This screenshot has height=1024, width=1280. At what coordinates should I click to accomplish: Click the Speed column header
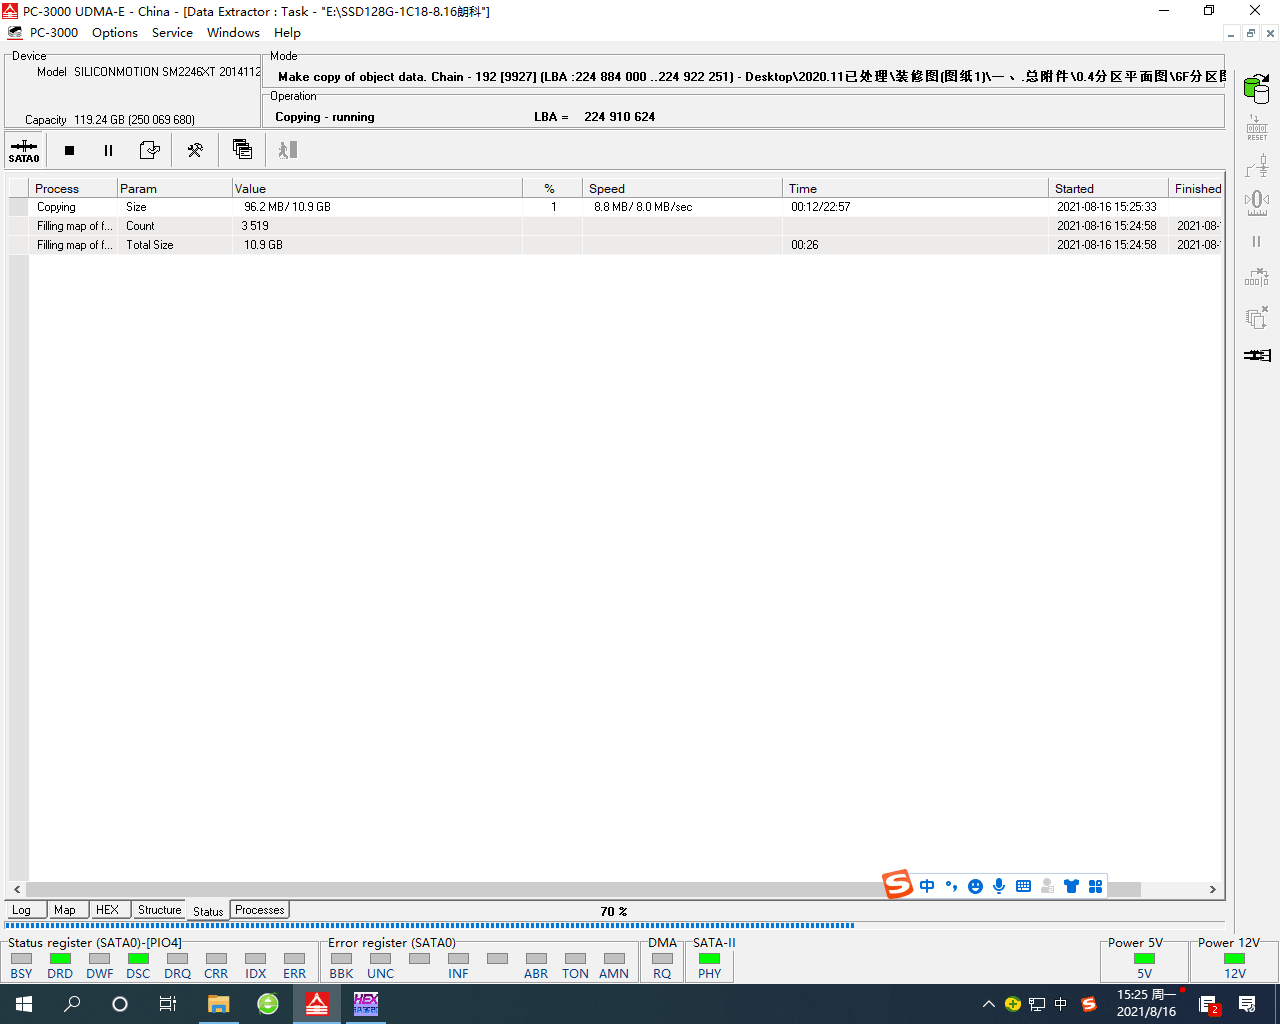(x=683, y=188)
